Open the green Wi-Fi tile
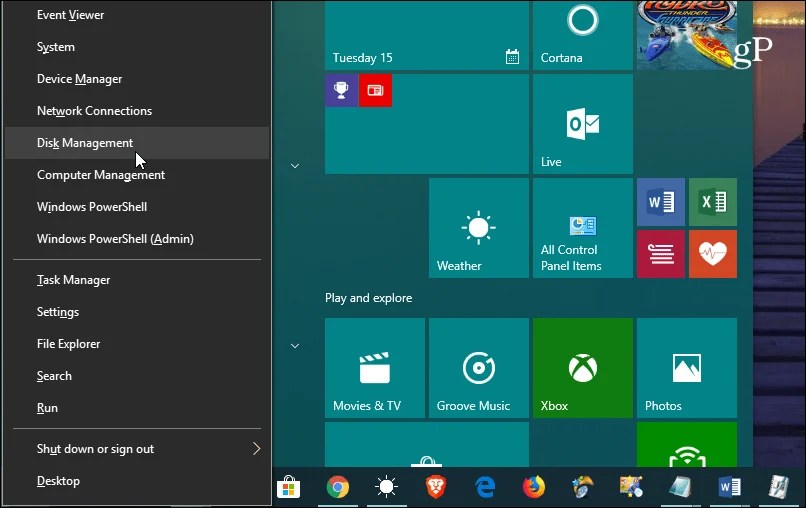The image size is (806, 508). [x=687, y=445]
